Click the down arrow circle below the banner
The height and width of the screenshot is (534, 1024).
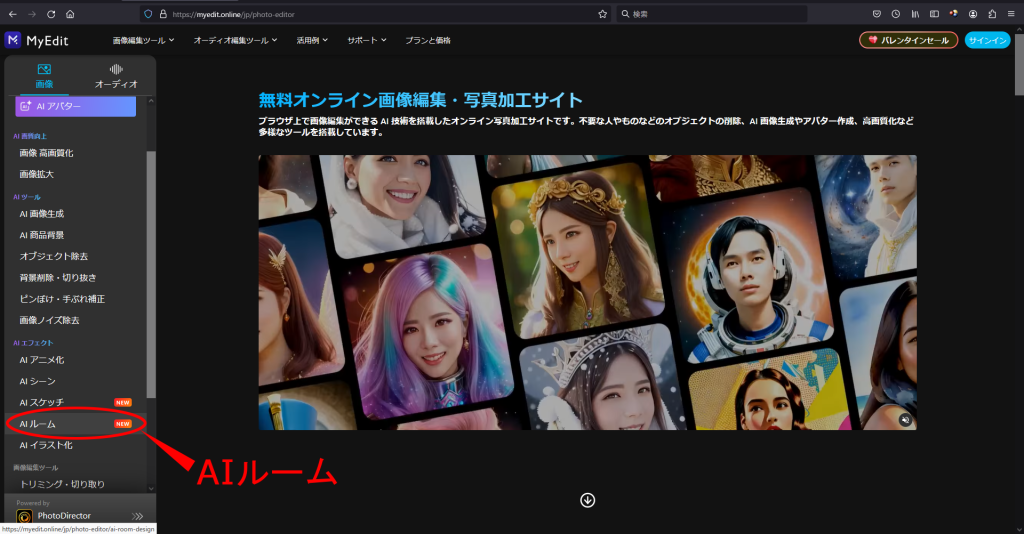tap(587, 500)
